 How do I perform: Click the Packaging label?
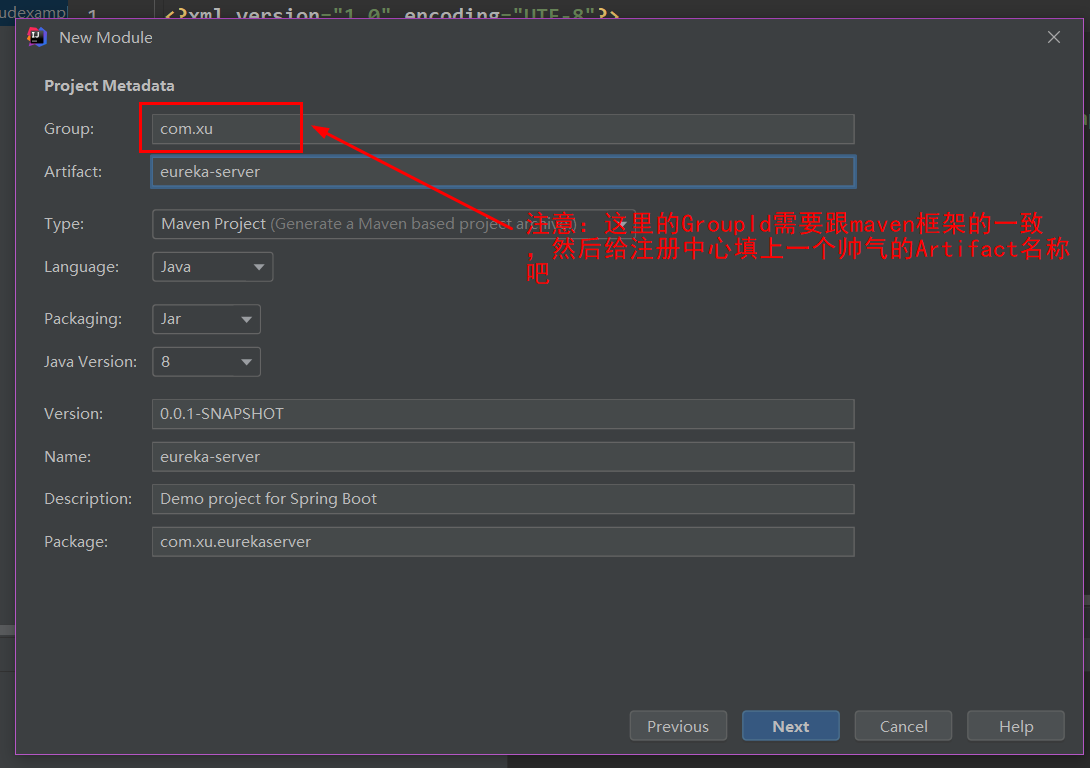(x=83, y=318)
